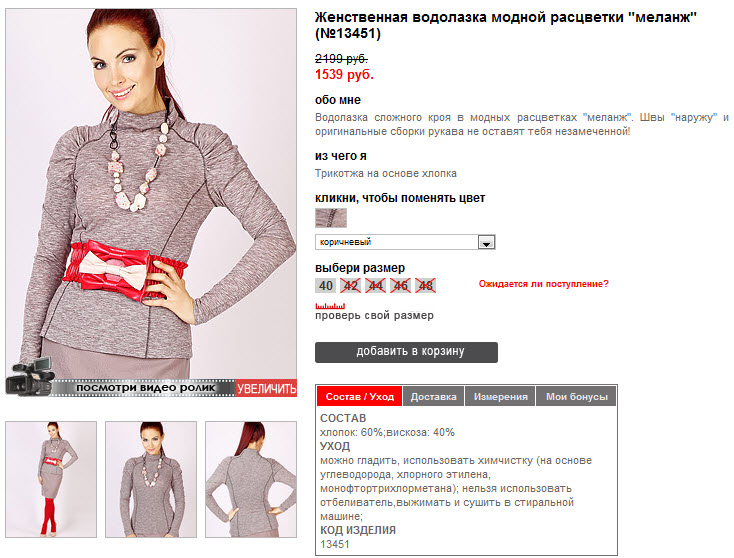Switch to the Доставка tab
The height and width of the screenshot is (558, 734).
click(x=433, y=396)
